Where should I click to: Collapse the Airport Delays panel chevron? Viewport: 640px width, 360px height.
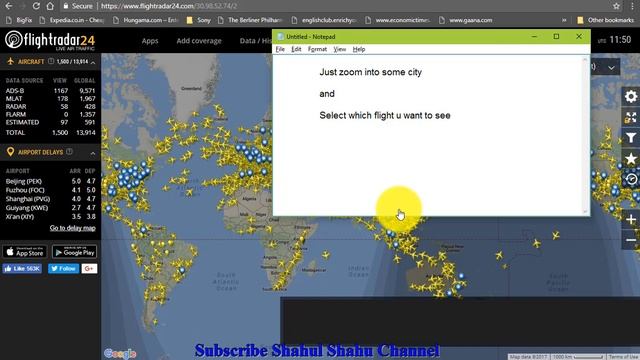pos(93,153)
